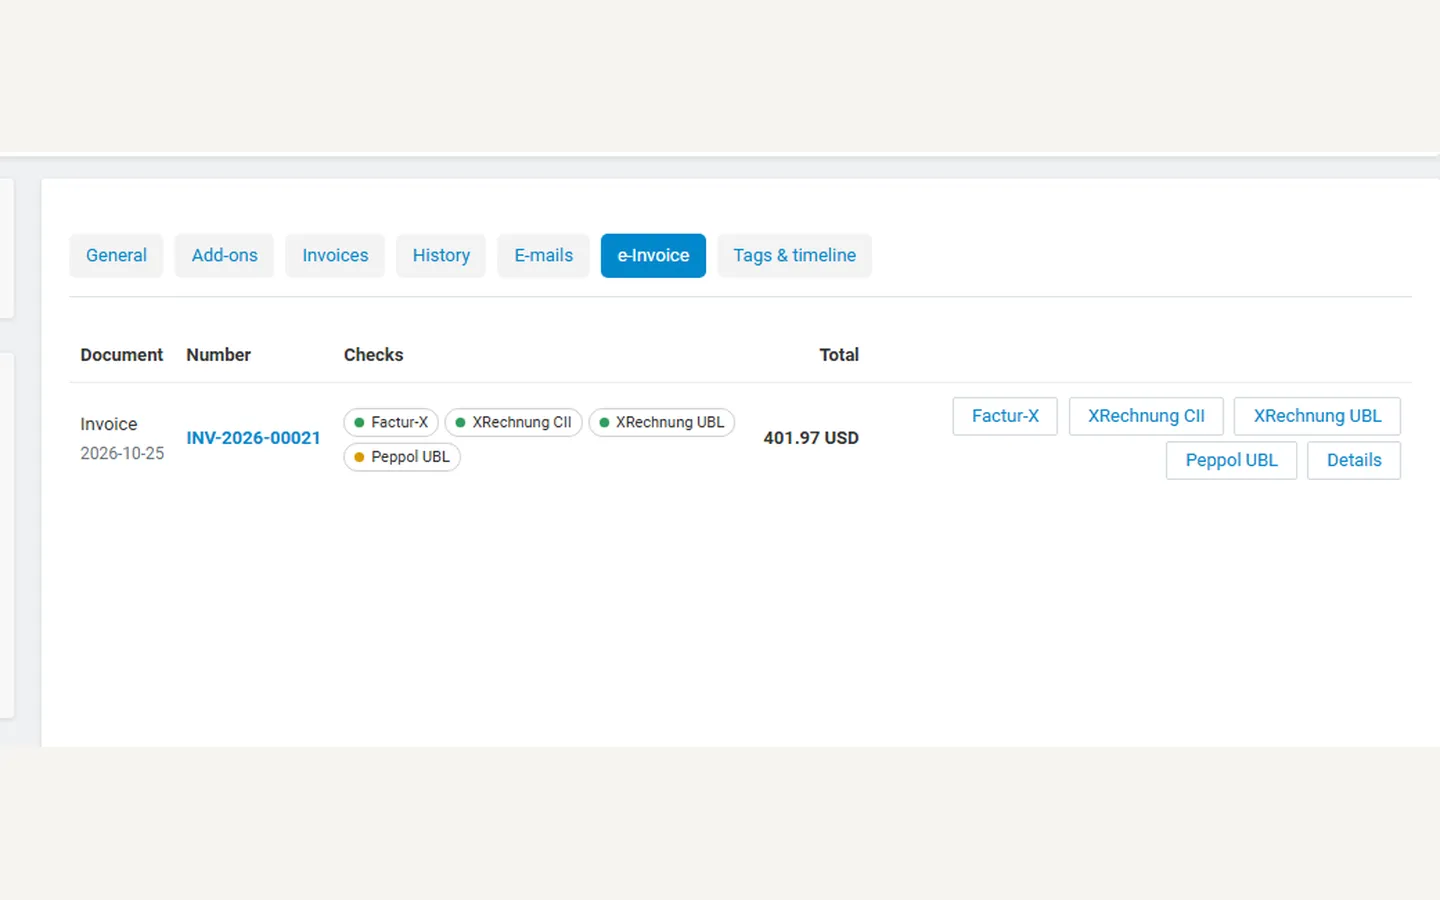Viewport: 1440px width, 900px height.
Task: Click the Document column header
Action: [121, 355]
